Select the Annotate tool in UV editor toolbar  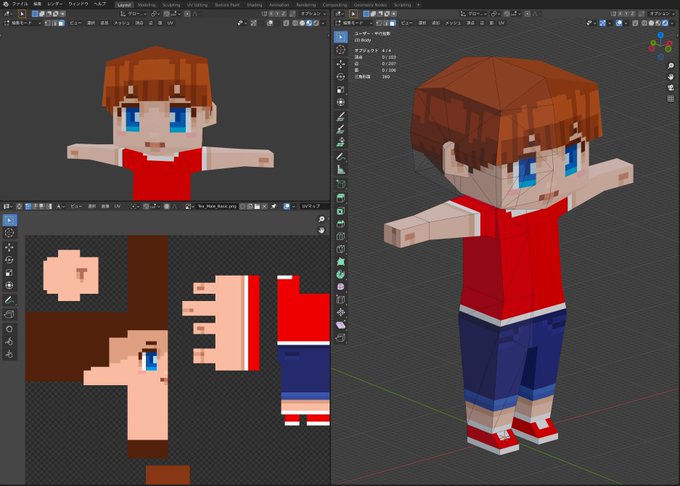(9, 300)
